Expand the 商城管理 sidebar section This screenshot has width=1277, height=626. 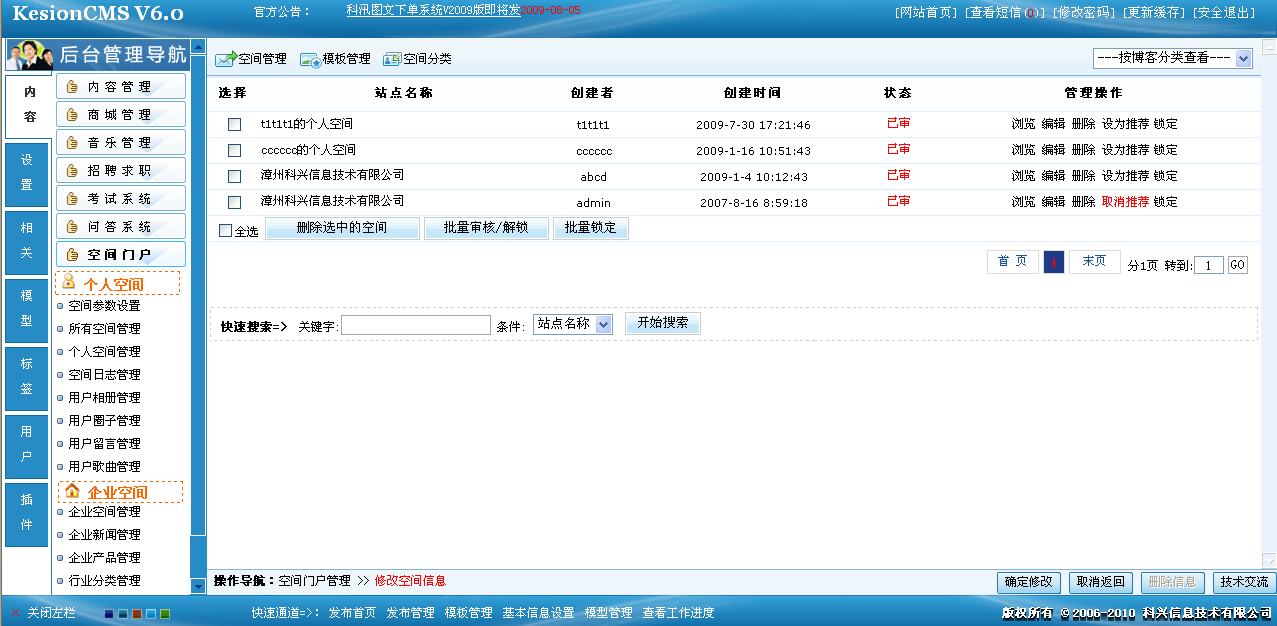(120, 115)
